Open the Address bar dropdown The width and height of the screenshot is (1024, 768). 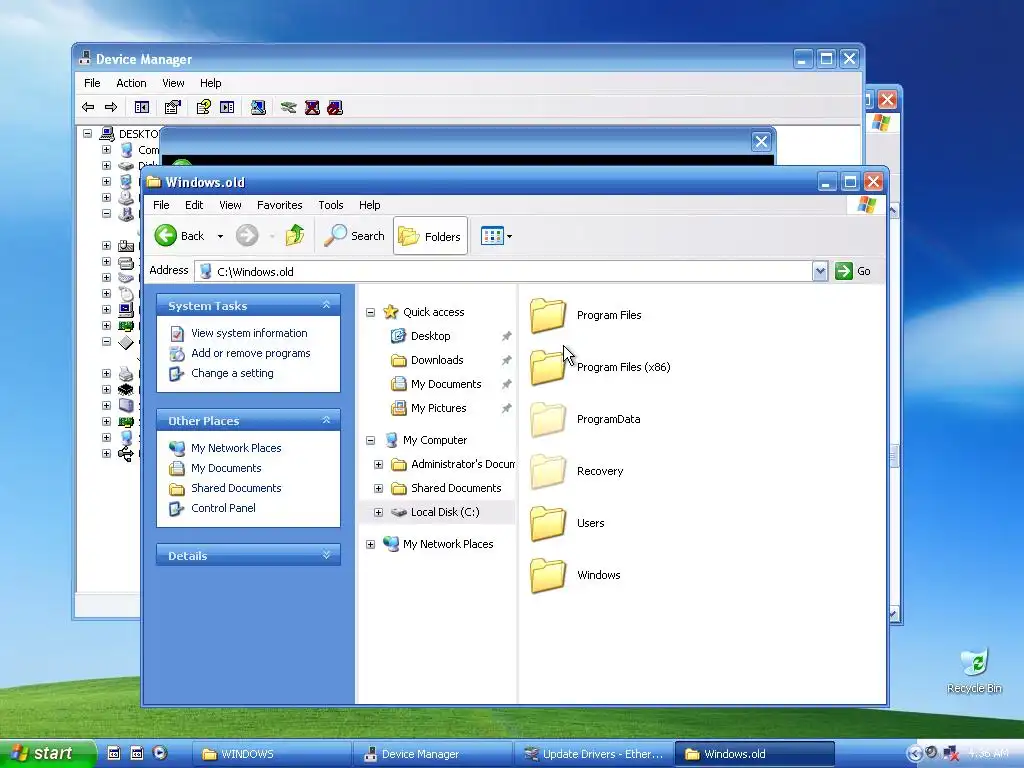(x=820, y=271)
